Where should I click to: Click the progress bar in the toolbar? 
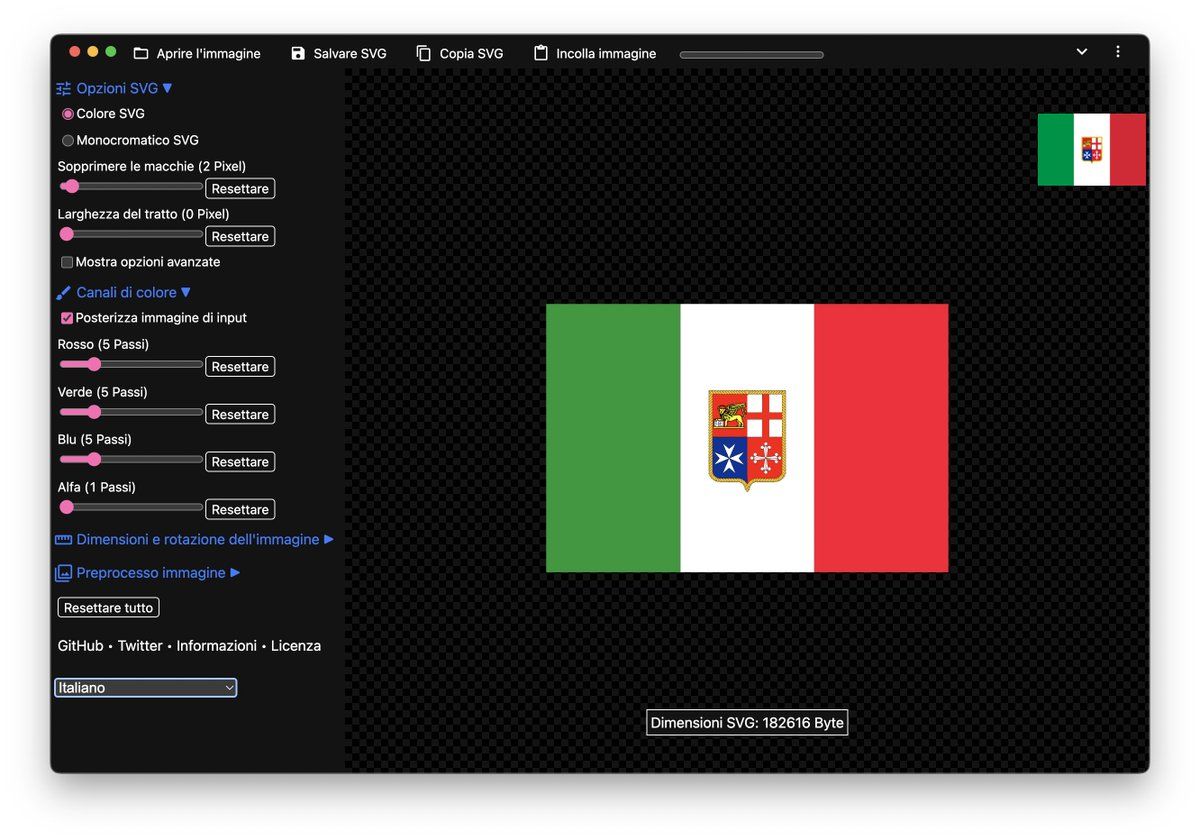[751, 55]
